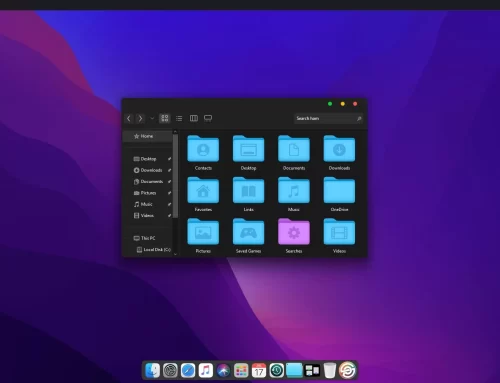Click the sidebar scrollbar down arrow
Image resolution: width=500 pixels, height=383 pixels.
pyautogui.click(x=175, y=254)
